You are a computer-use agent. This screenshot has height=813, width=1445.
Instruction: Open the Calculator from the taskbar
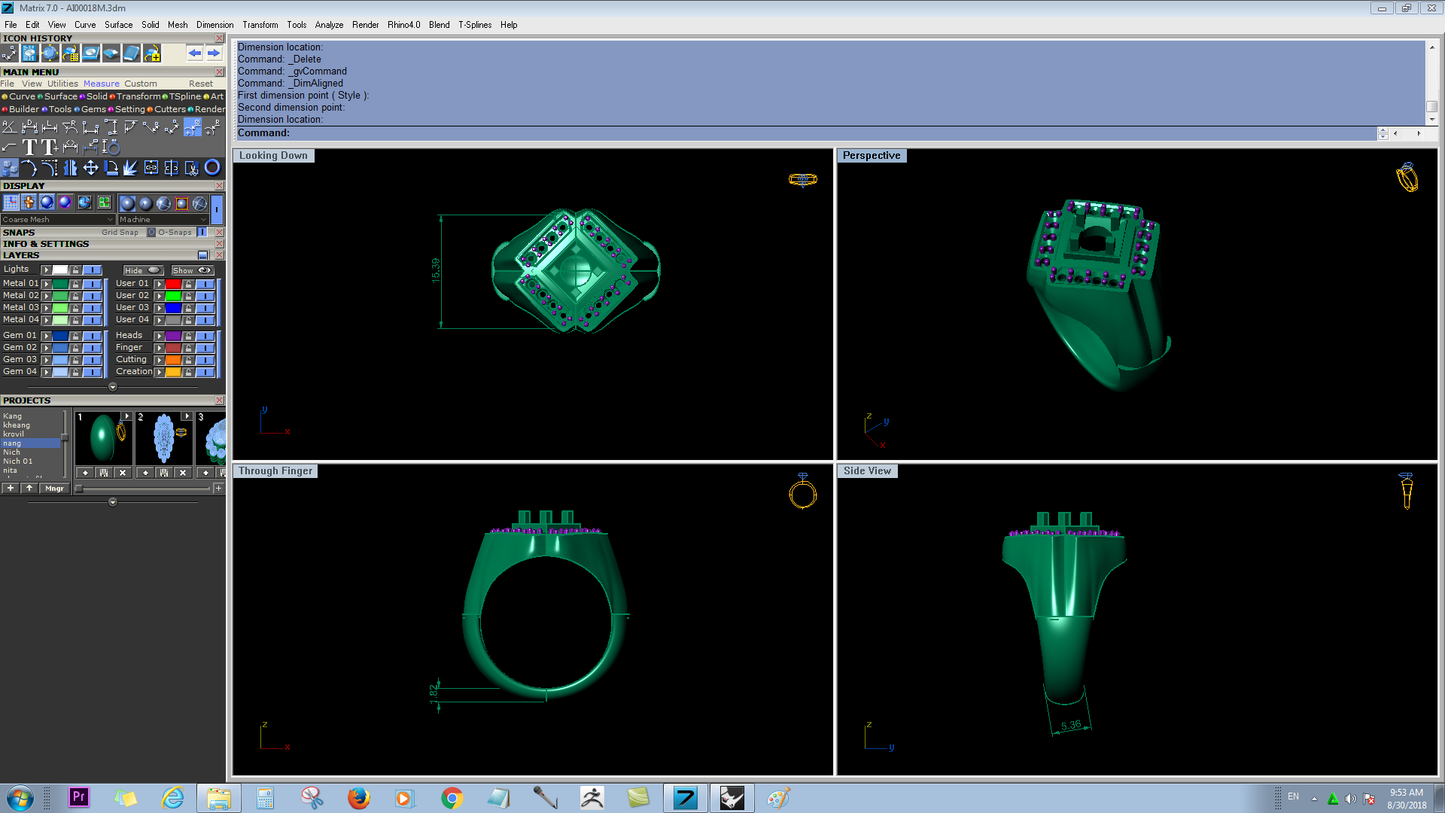coord(265,798)
